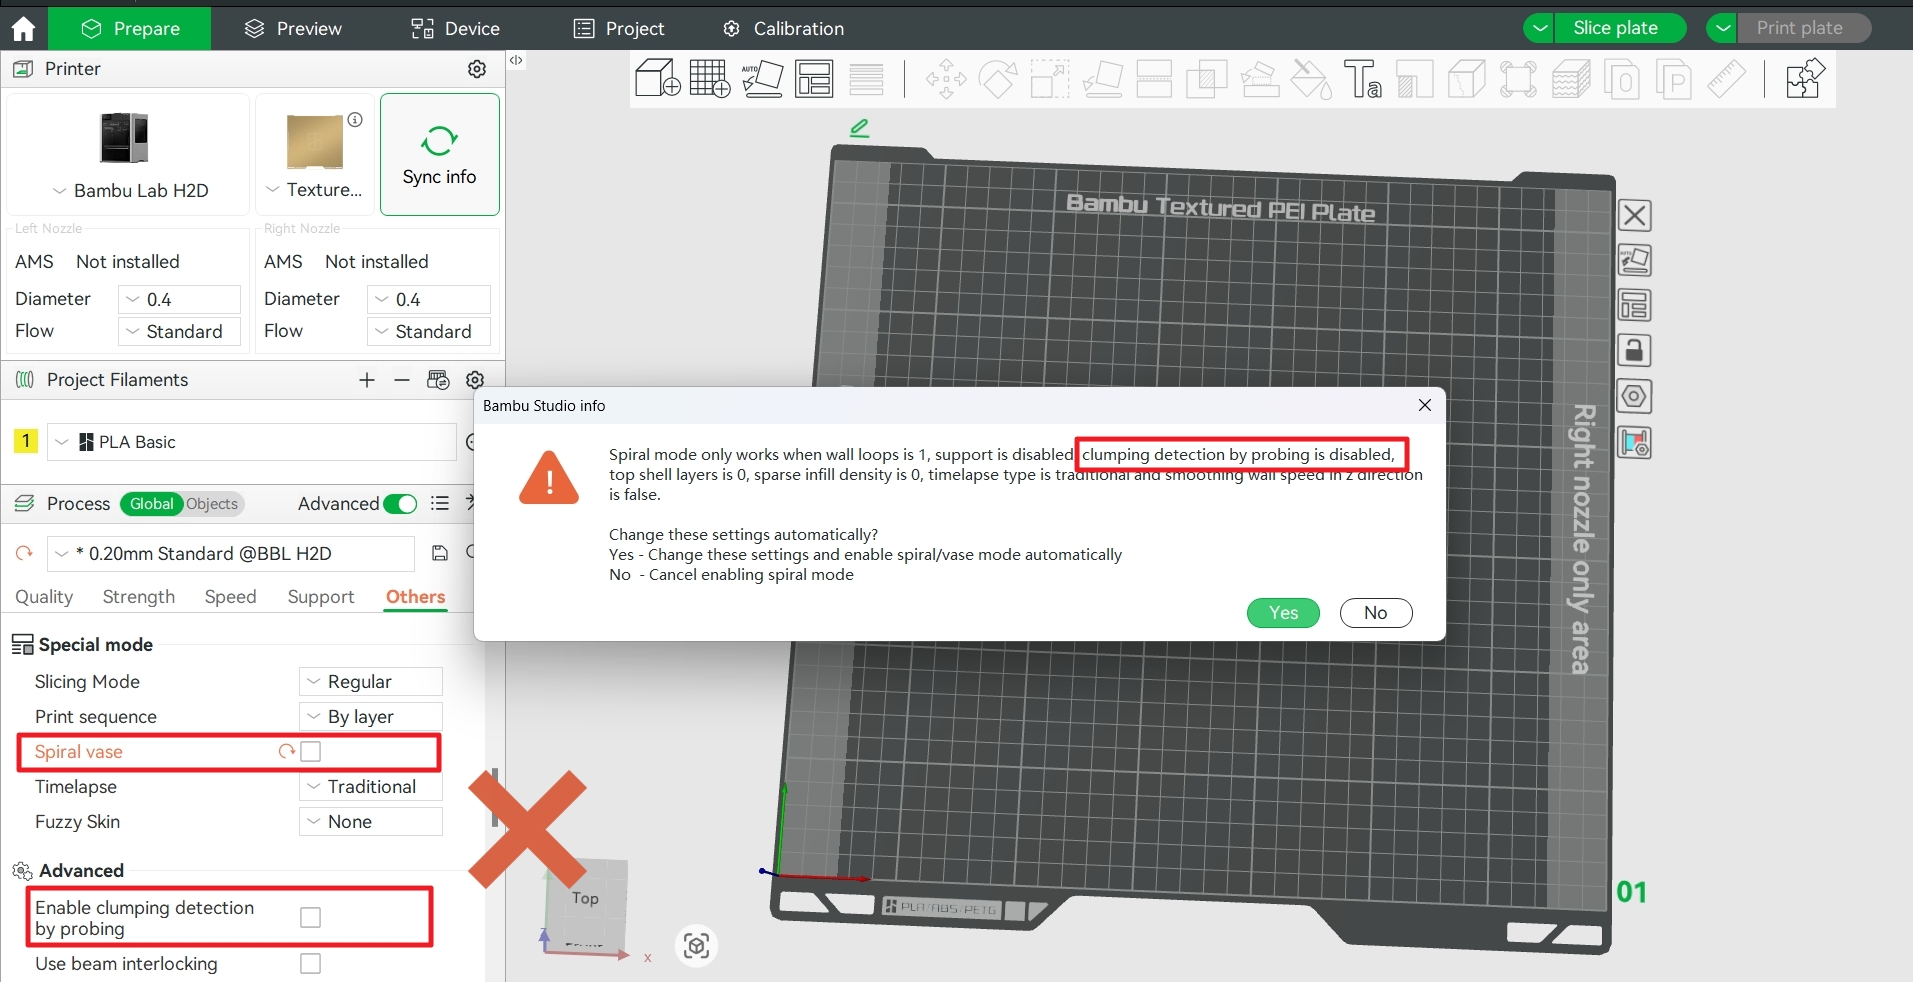Click the Assembly view puzzle icon
Viewport: 1913px width, 982px height.
click(x=1805, y=78)
